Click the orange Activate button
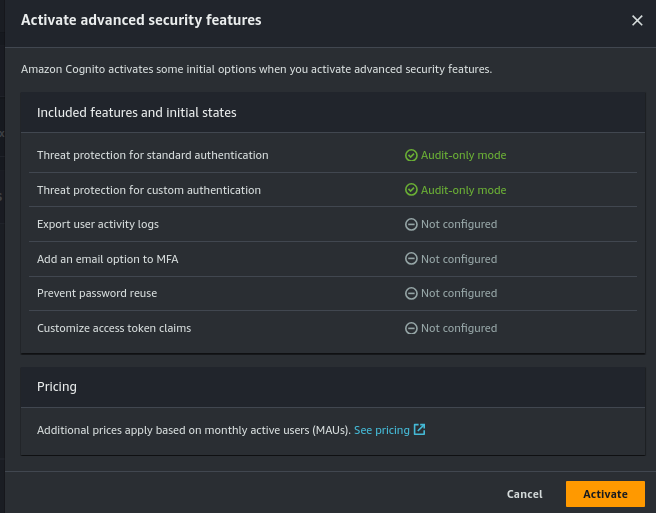 (605, 494)
